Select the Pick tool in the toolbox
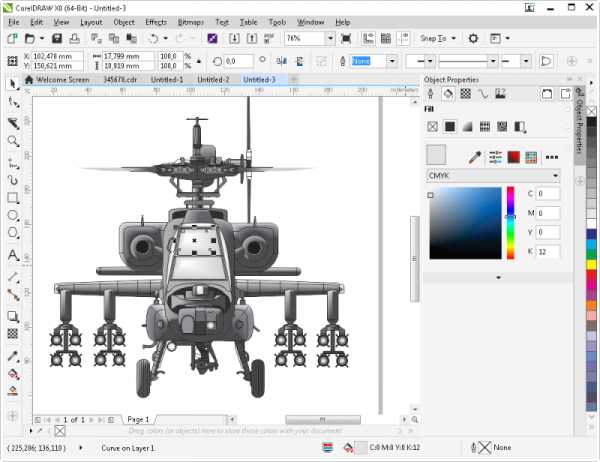 click(x=13, y=84)
